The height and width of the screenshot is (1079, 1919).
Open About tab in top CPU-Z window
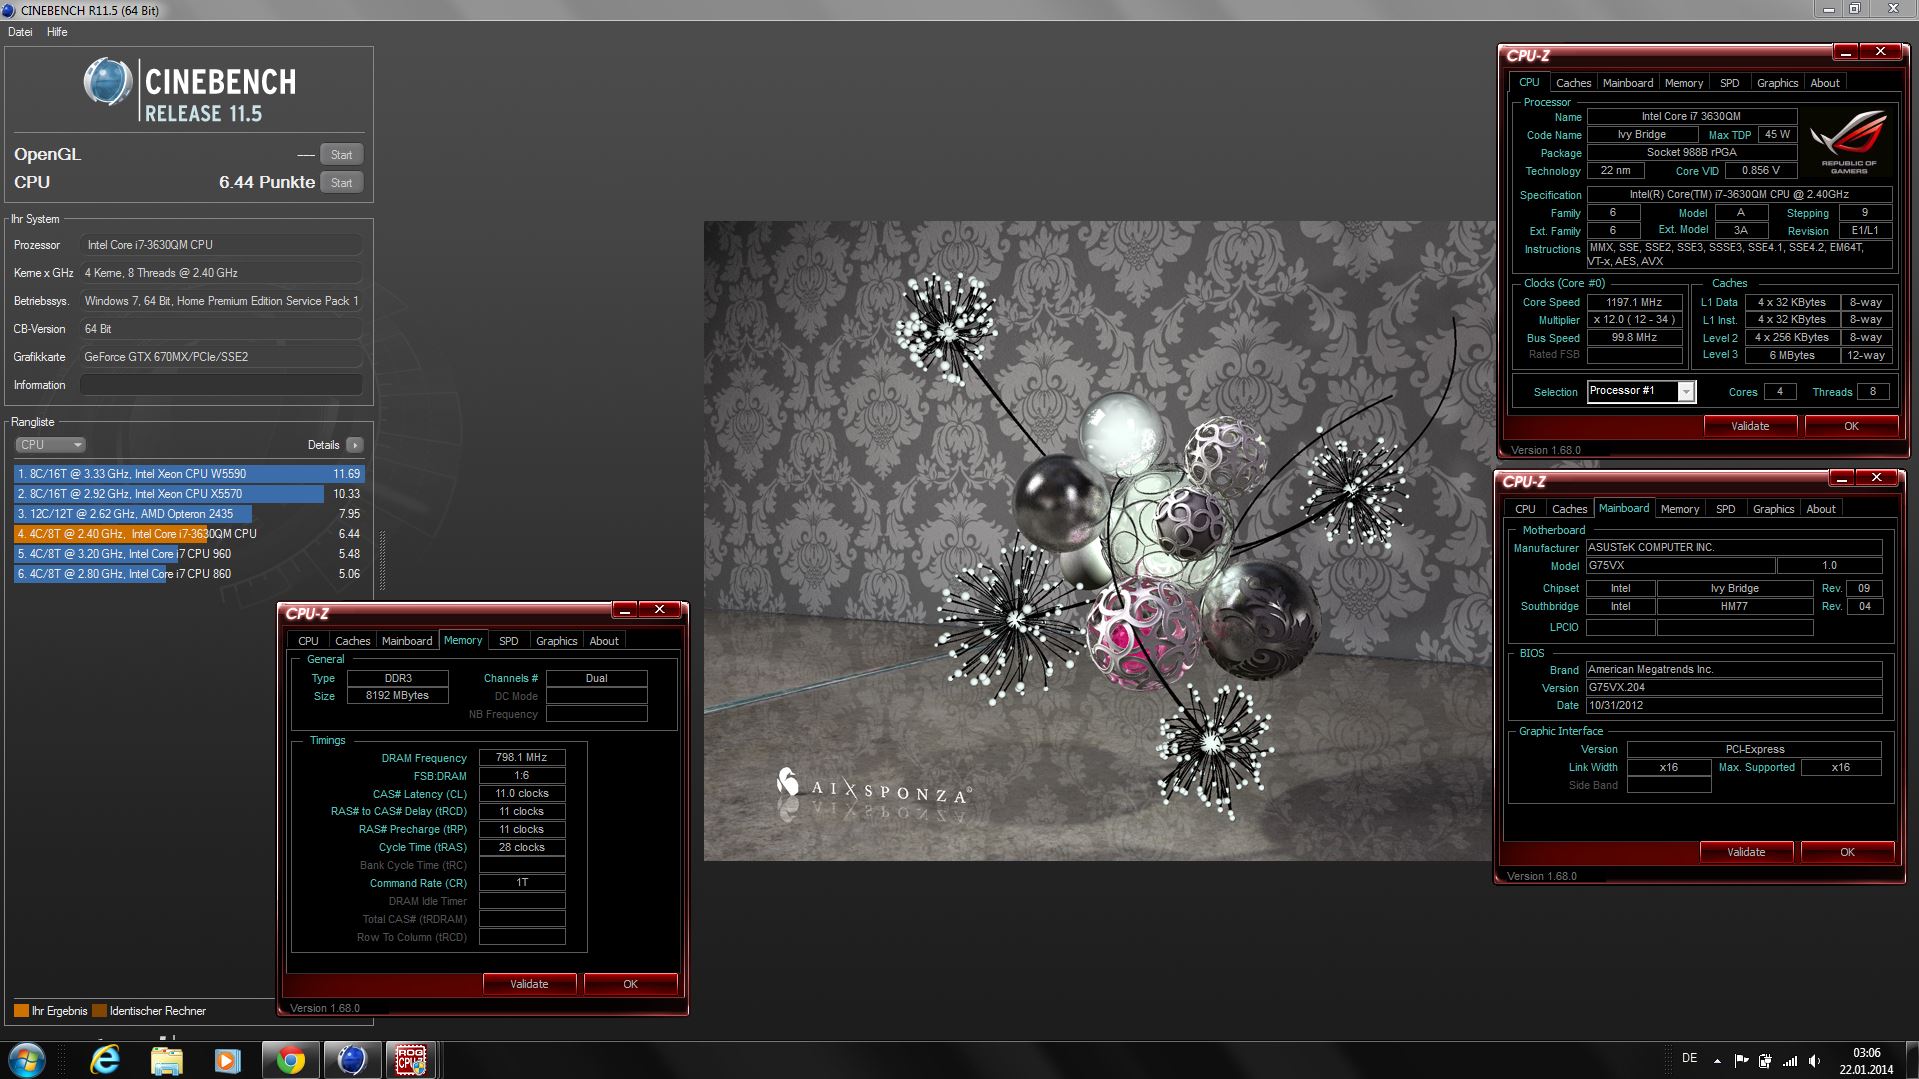(x=1825, y=83)
